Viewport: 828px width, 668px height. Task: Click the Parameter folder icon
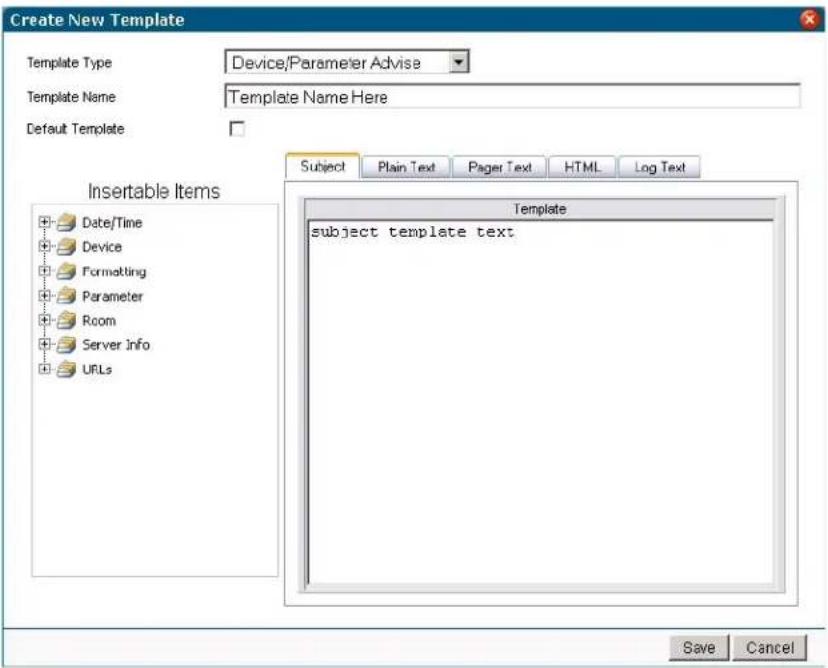(67, 296)
